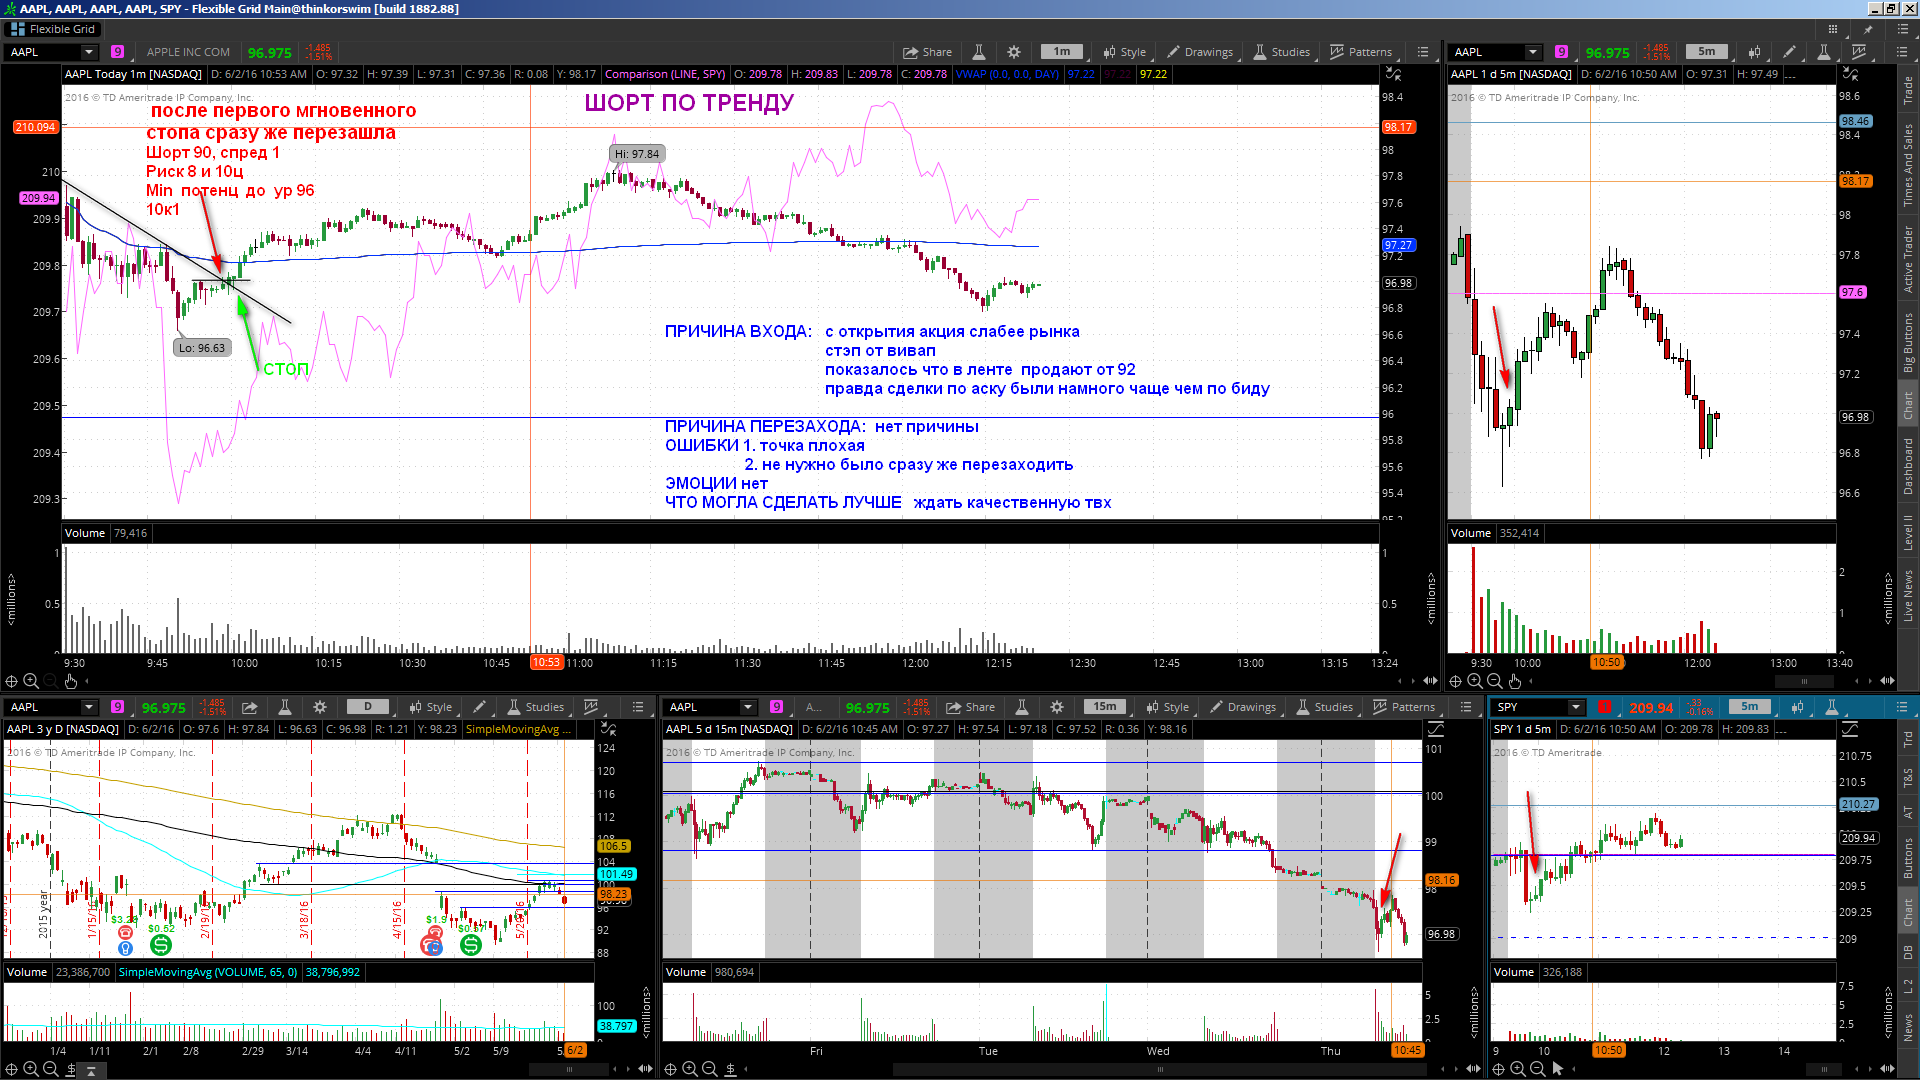Open Active Trader side tab

tap(1908, 259)
